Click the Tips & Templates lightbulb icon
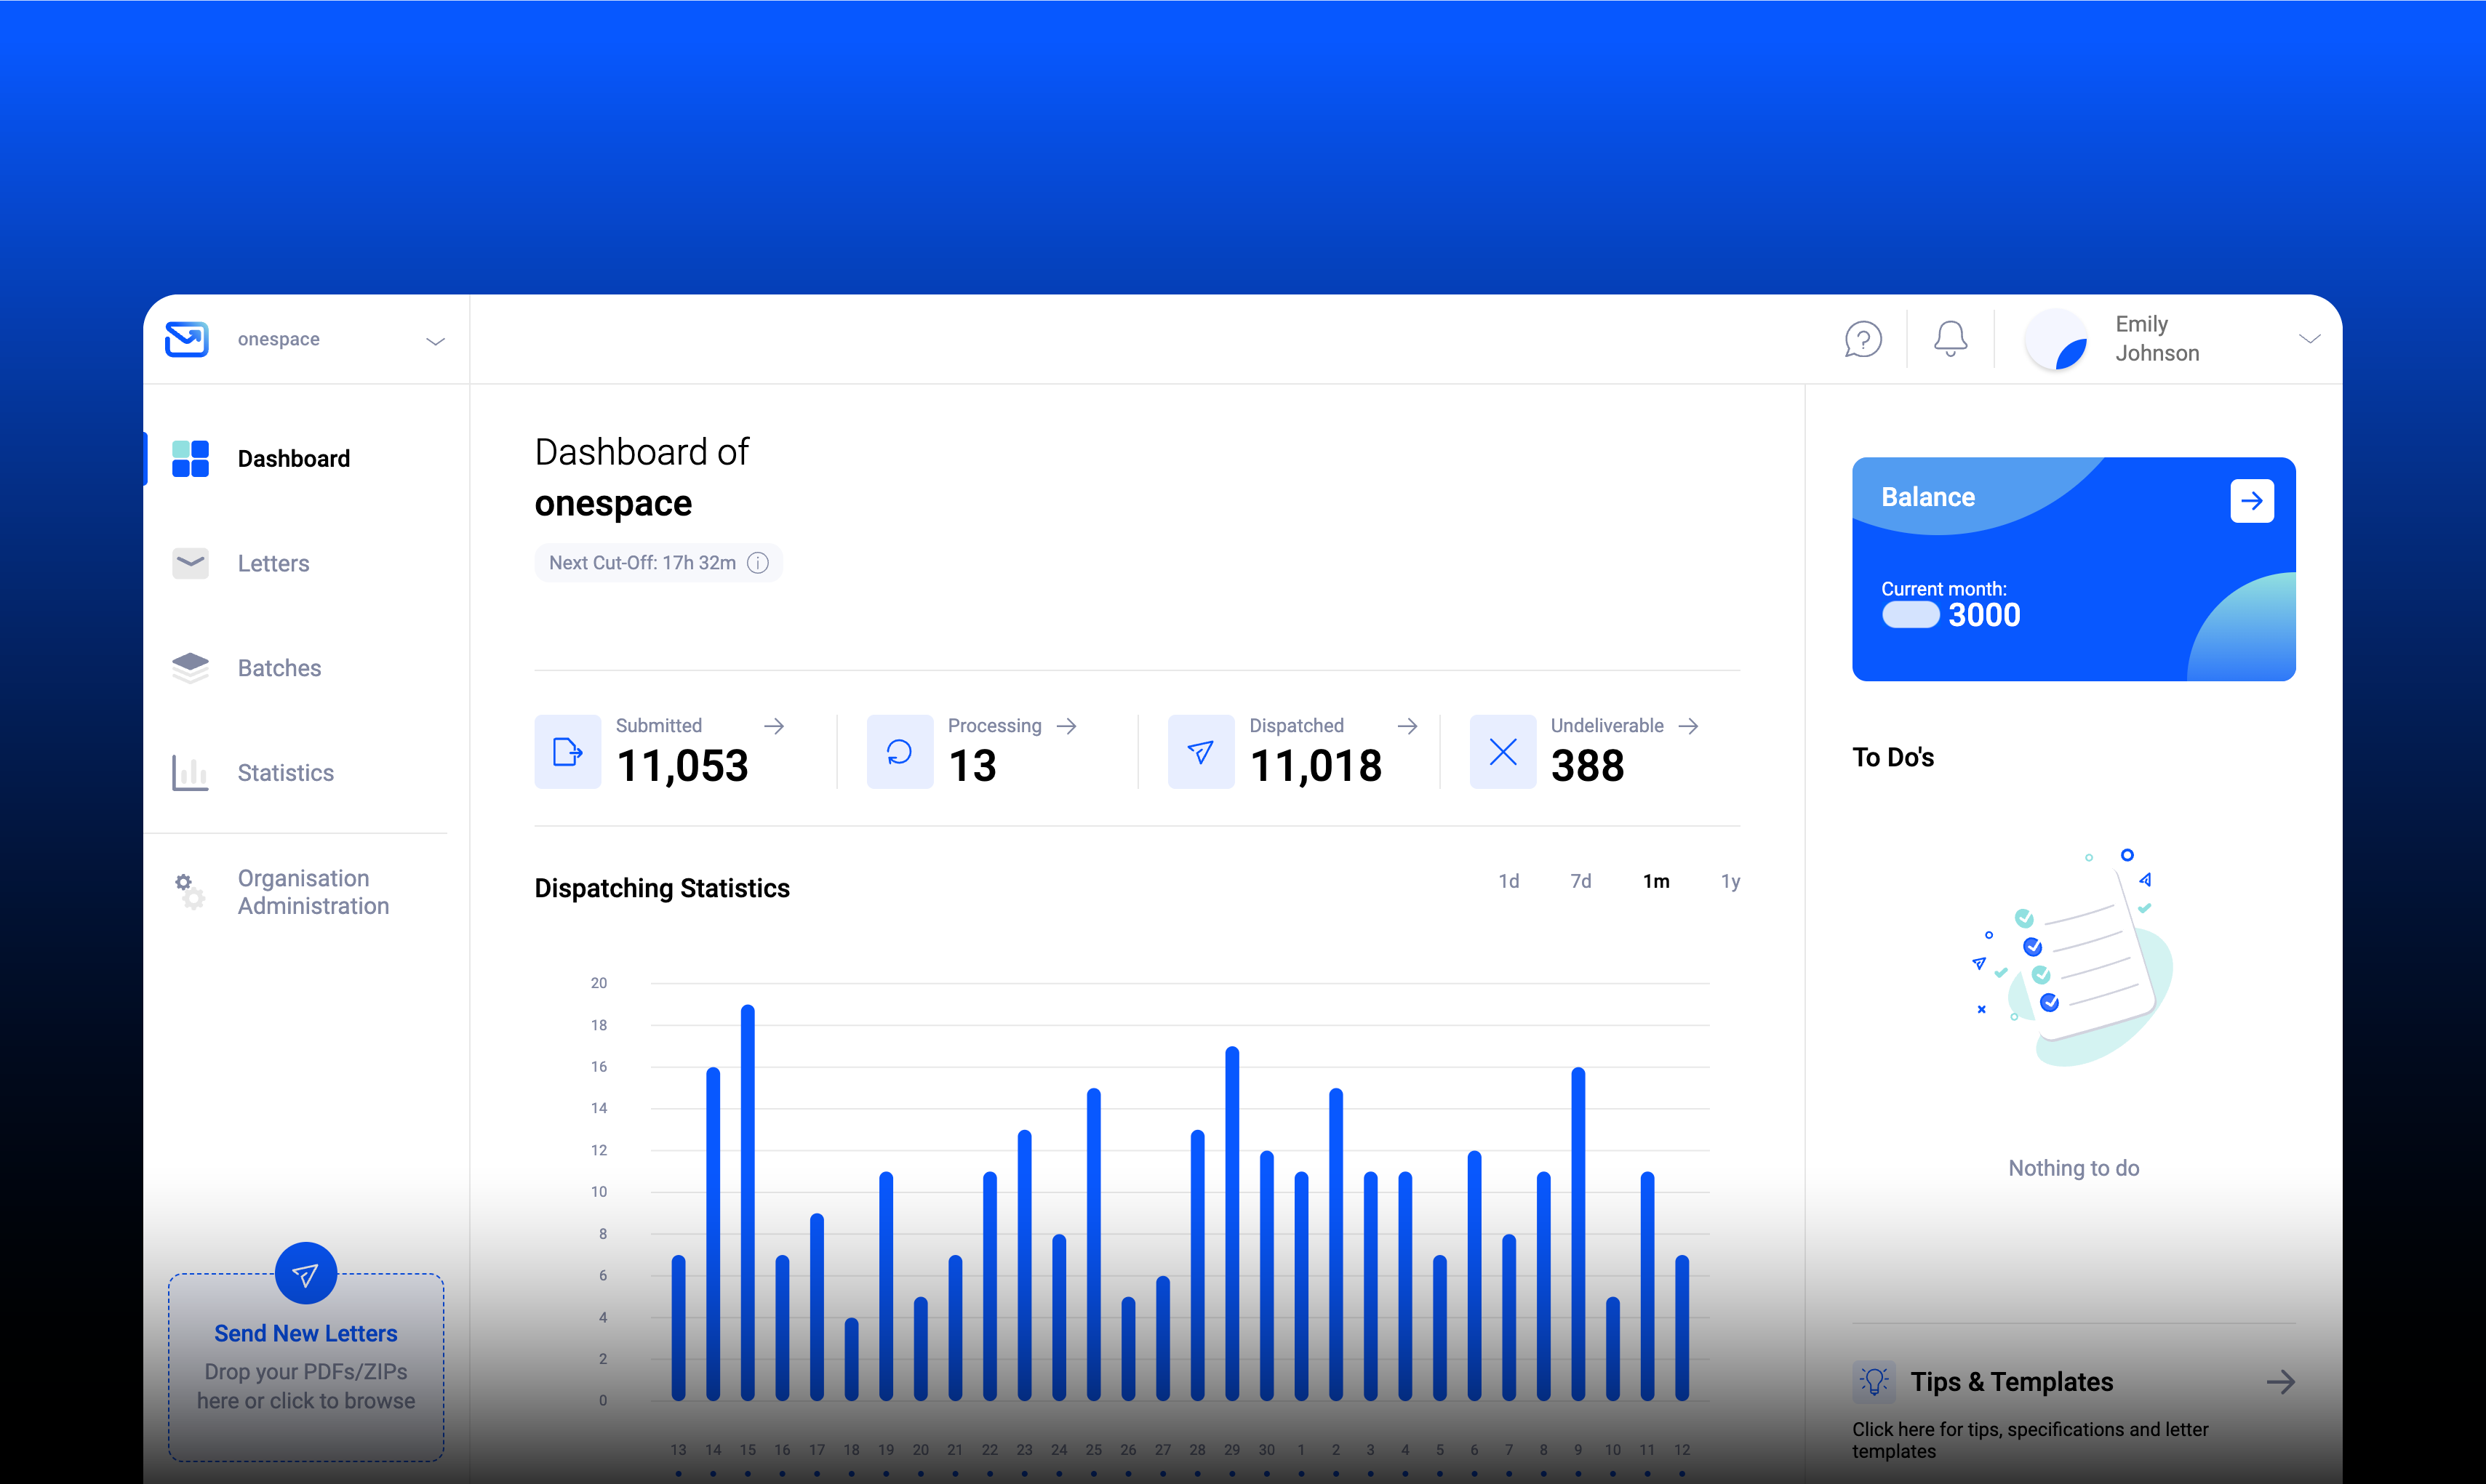This screenshot has height=1484, width=2486. 1874,1381
